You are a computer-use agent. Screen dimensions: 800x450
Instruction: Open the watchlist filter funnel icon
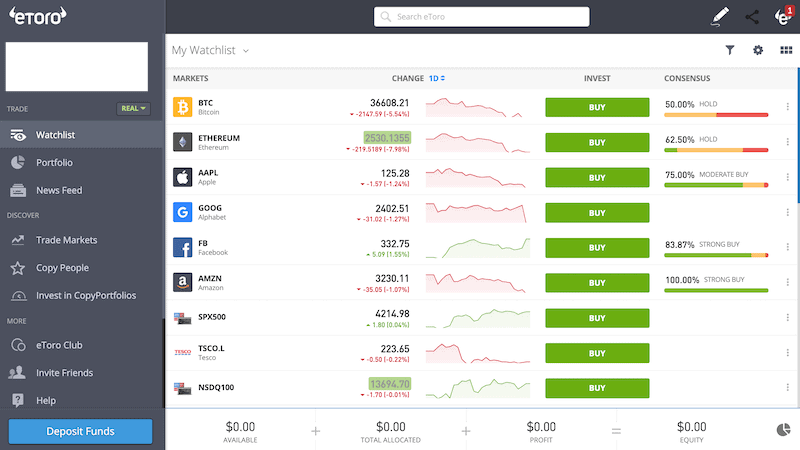coord(730,50)
